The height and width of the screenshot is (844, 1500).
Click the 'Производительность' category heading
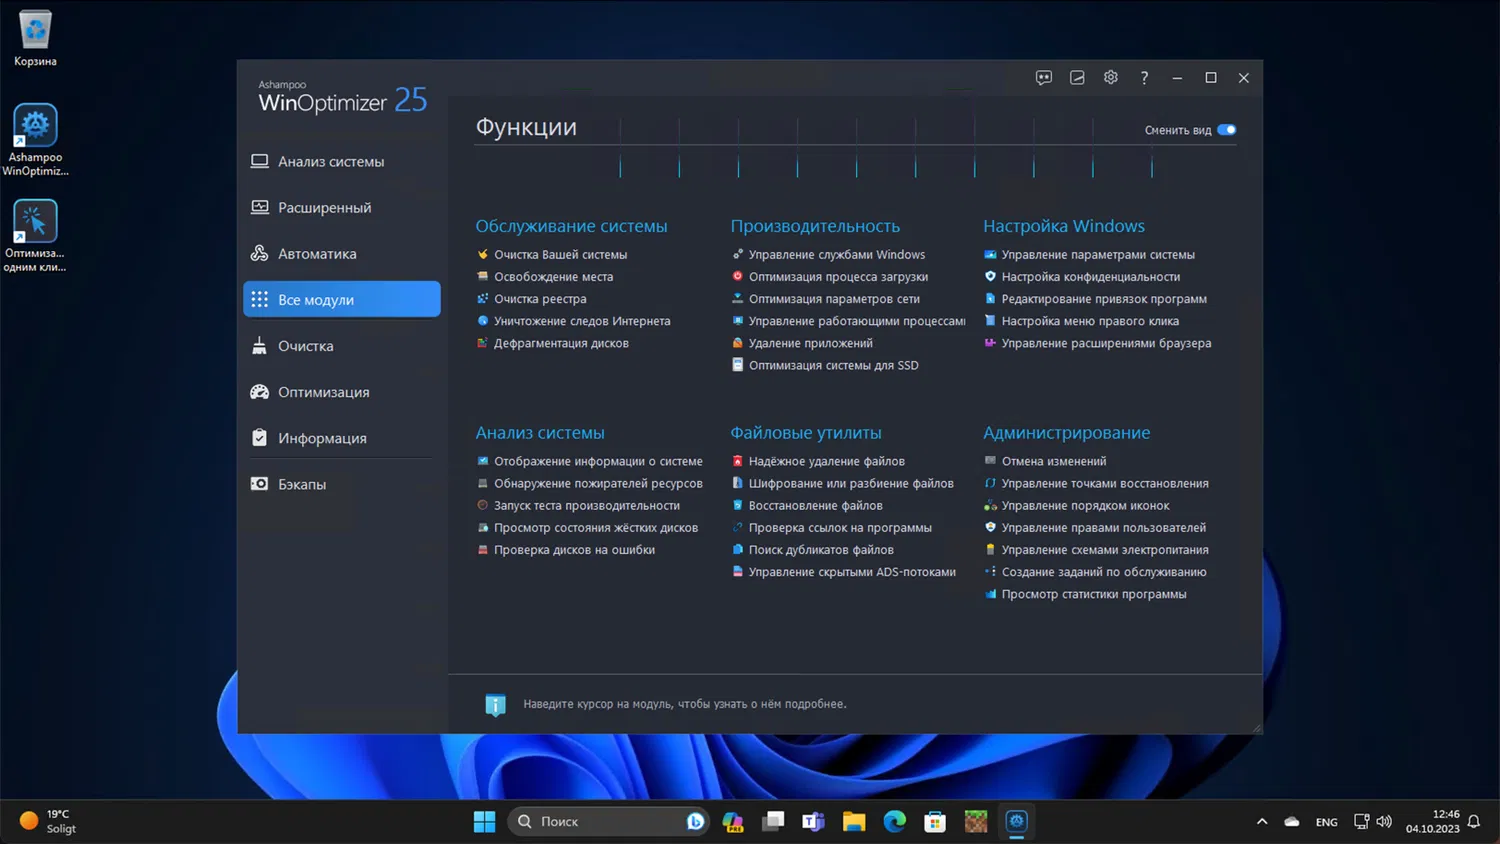pyautogui.click(x=815, y=226)
